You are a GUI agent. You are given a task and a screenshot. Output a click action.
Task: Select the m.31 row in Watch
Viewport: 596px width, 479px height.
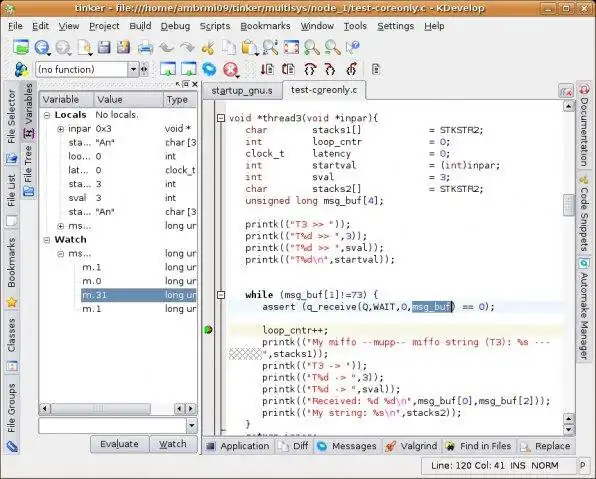point(138,295)
